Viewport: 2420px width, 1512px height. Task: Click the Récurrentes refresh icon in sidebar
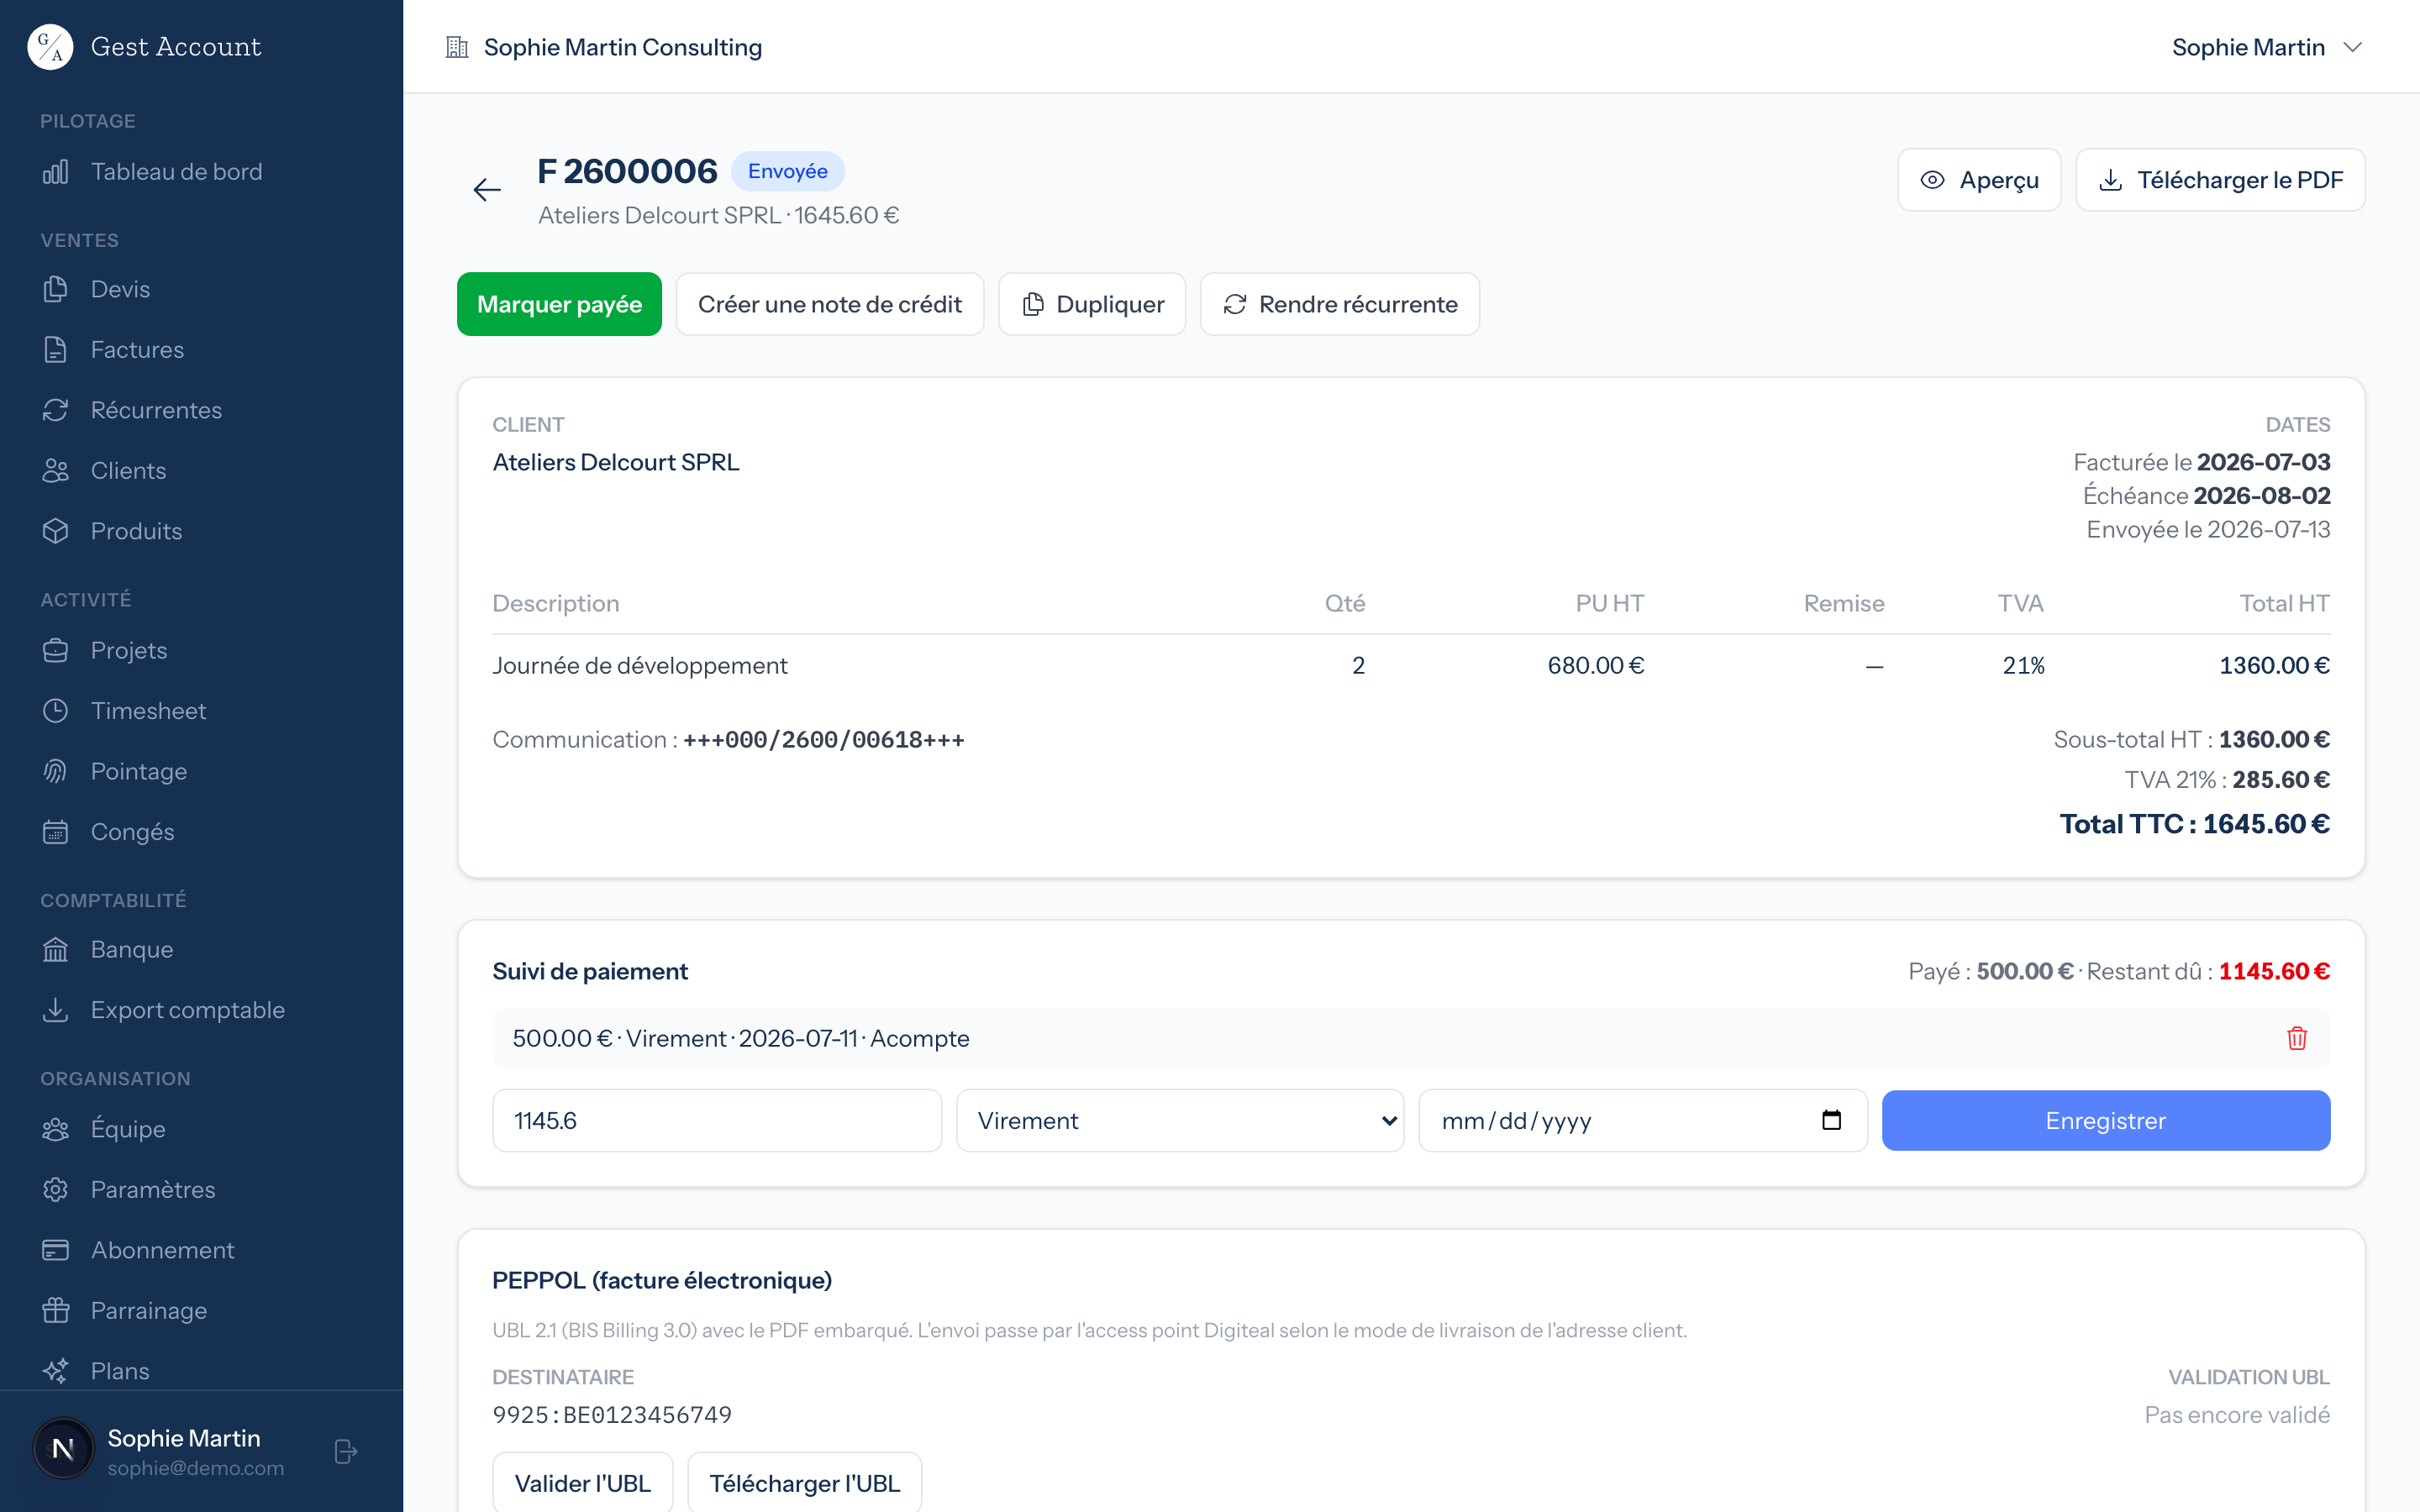pos(56,410)
